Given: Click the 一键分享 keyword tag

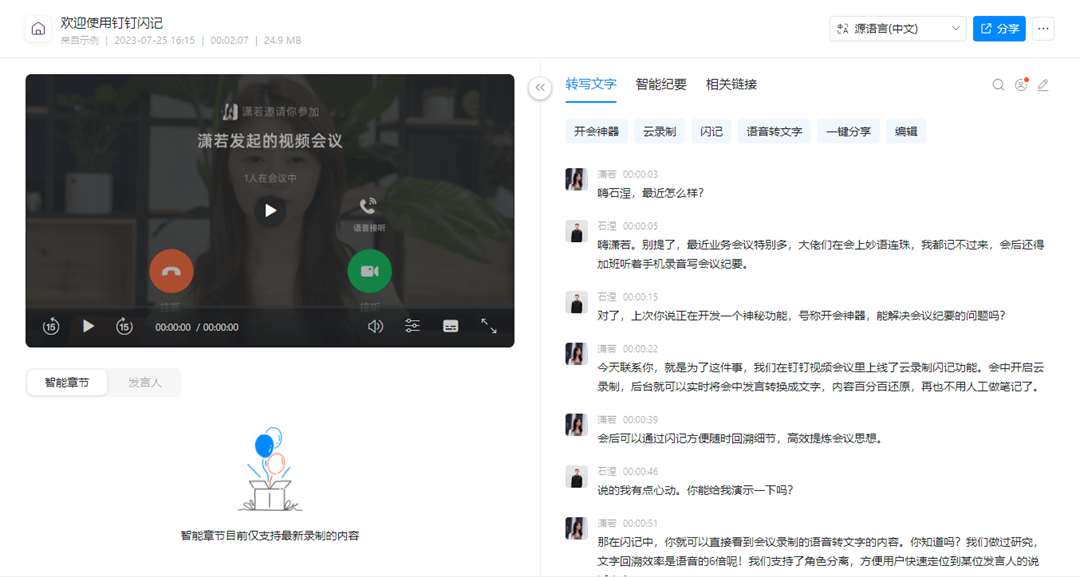Looking at the screenshot, I should (x=849, y=132).
